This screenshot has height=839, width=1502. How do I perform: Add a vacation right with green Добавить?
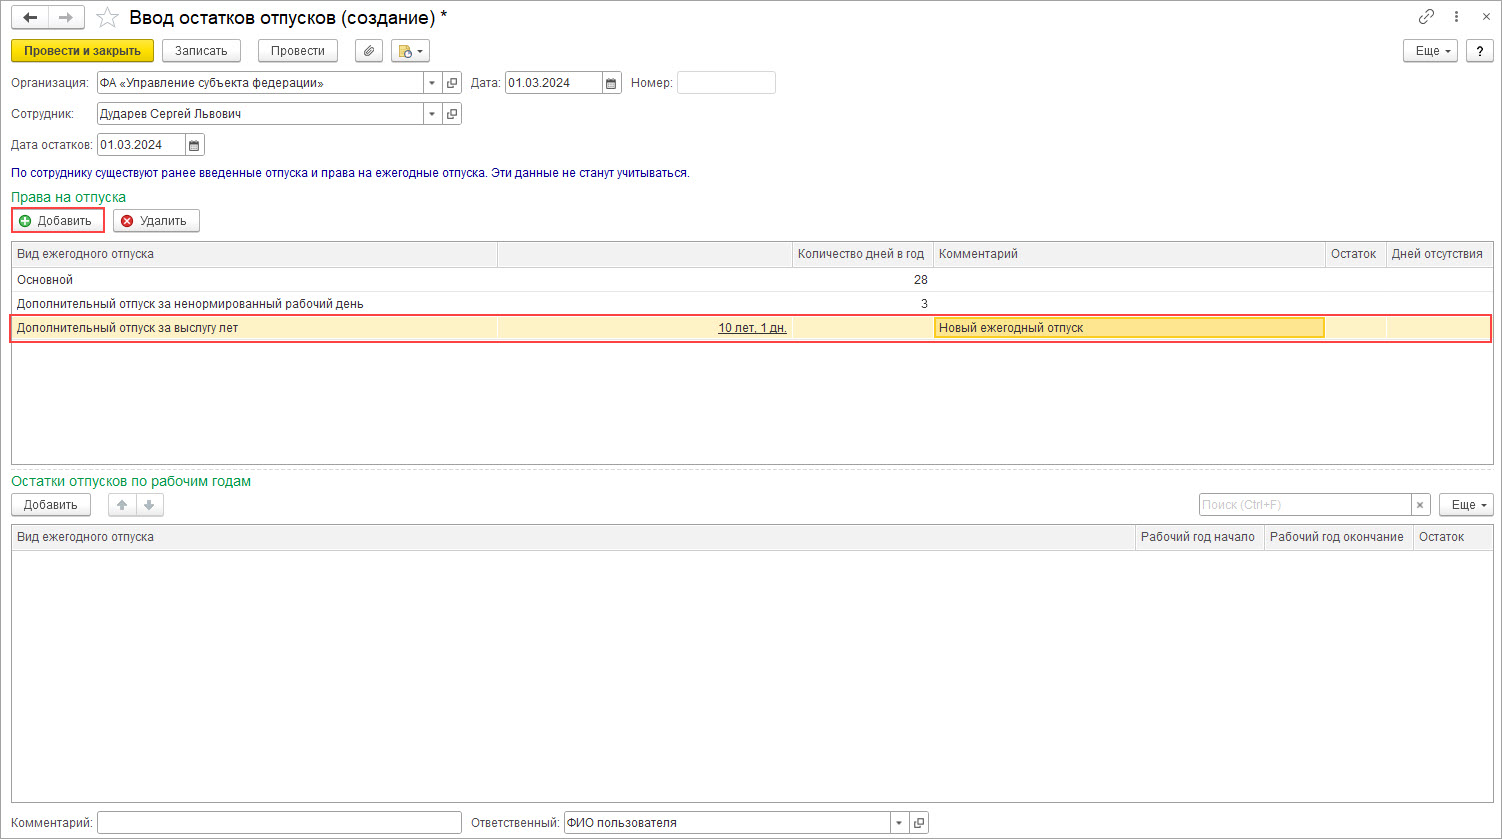pos(58,221)
